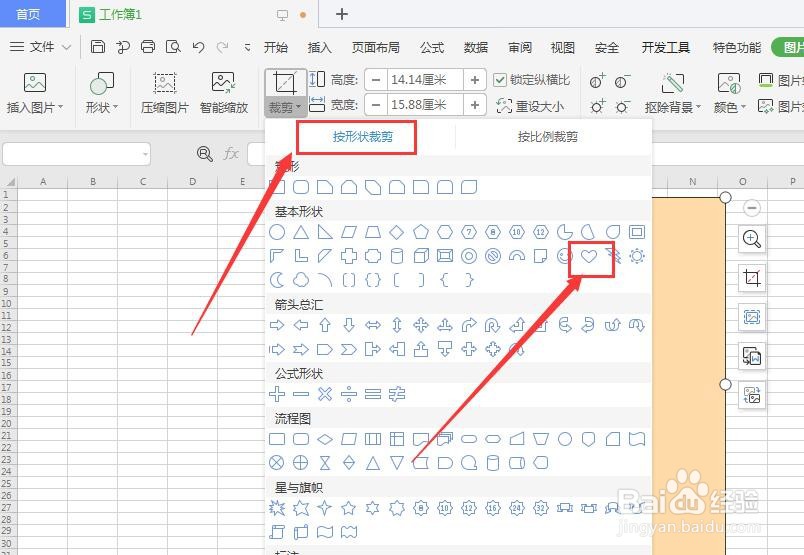
Task: Click the select-all corner of the grid
Action: tap(9, 182)
